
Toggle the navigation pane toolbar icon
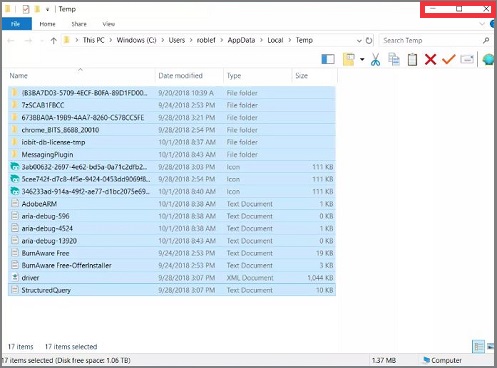point(328,59)
